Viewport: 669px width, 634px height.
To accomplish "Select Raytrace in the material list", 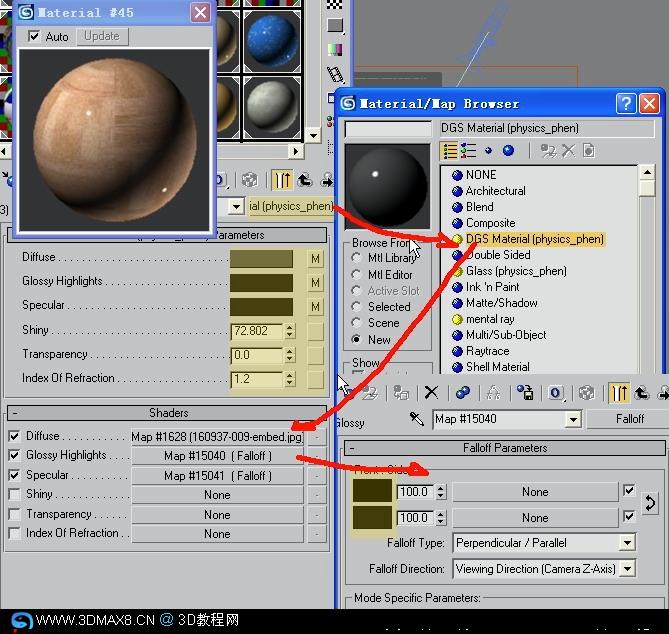I will [x=487, y=351].
